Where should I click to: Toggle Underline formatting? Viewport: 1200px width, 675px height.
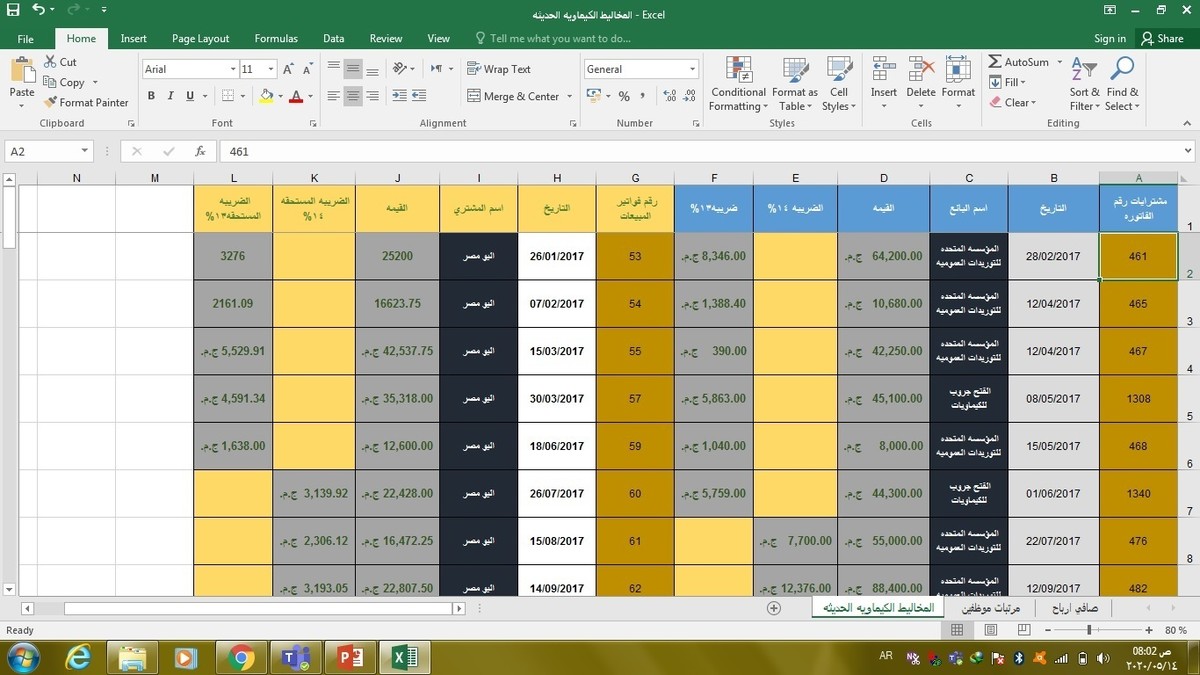[x=190, y=96]
